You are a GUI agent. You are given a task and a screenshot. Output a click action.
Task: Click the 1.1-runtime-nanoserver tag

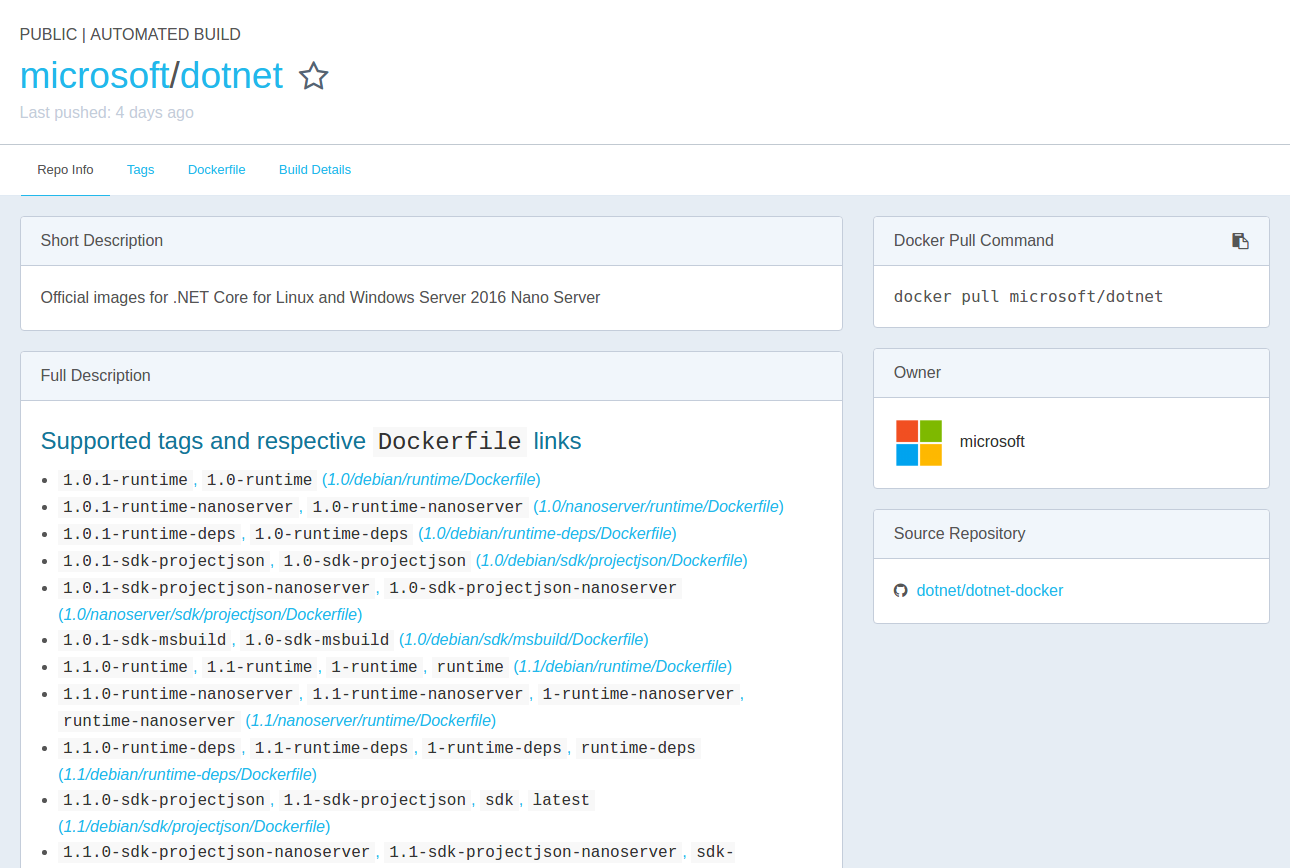(418, 693)
